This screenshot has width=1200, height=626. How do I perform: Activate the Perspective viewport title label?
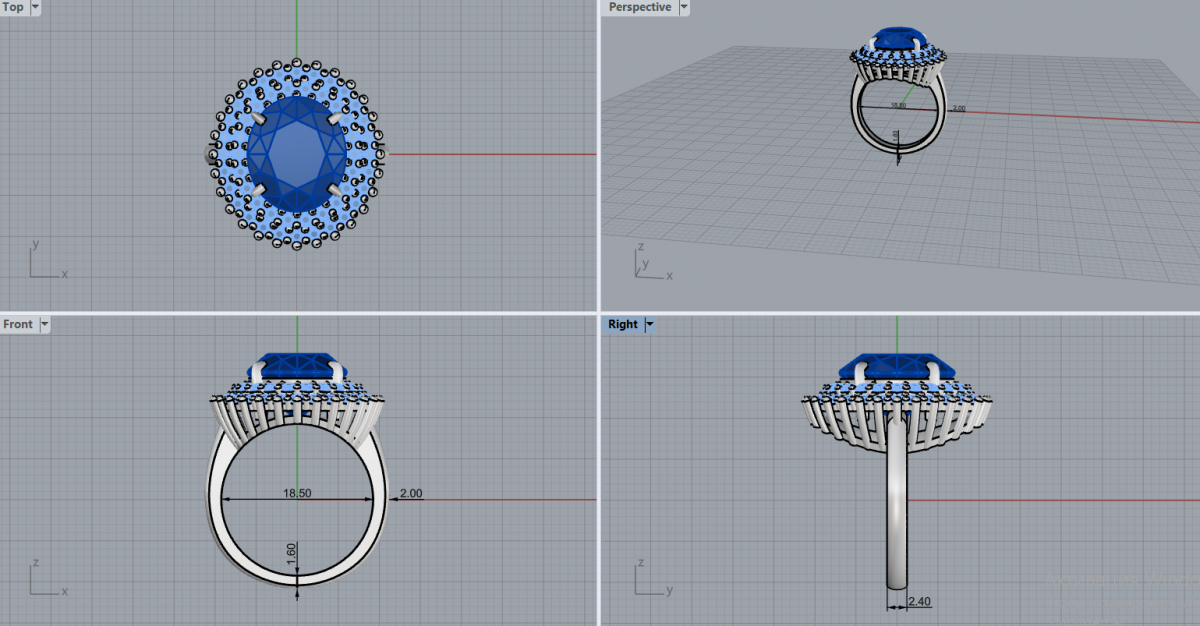click(x=640, y=7)
